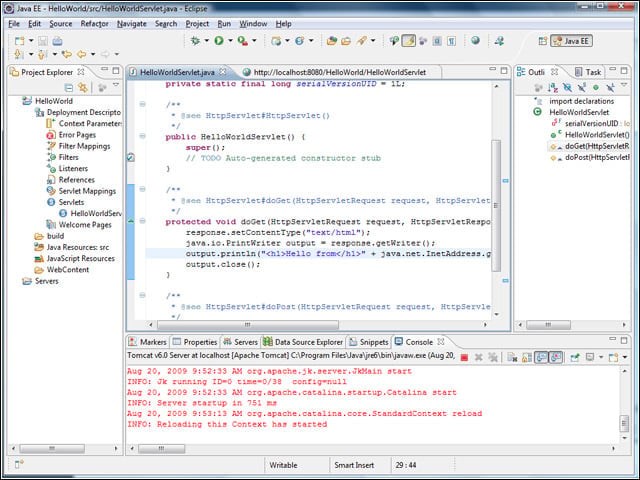Click Collapse All in Project Explorer
Screen dimensions: 640x480
[69, 87]
